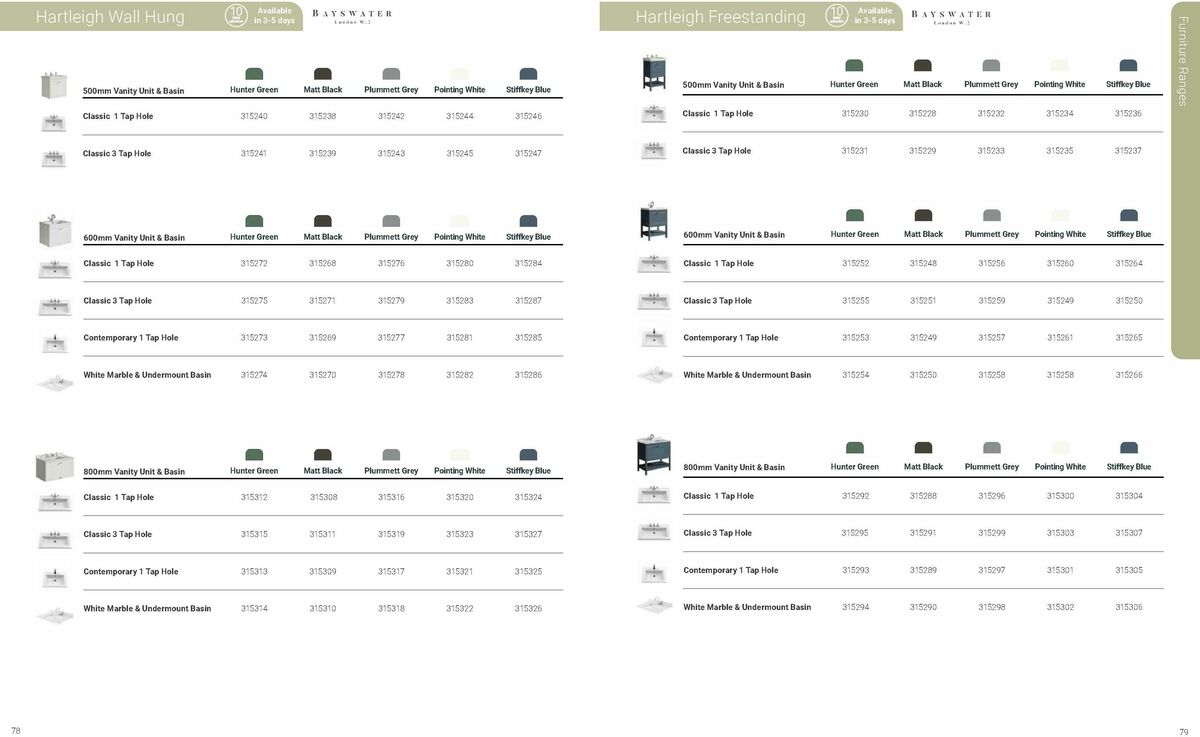Open the 500mm wall hung vanity unit image
This screenshot has height=737, width=1200.
pos(54,85)
